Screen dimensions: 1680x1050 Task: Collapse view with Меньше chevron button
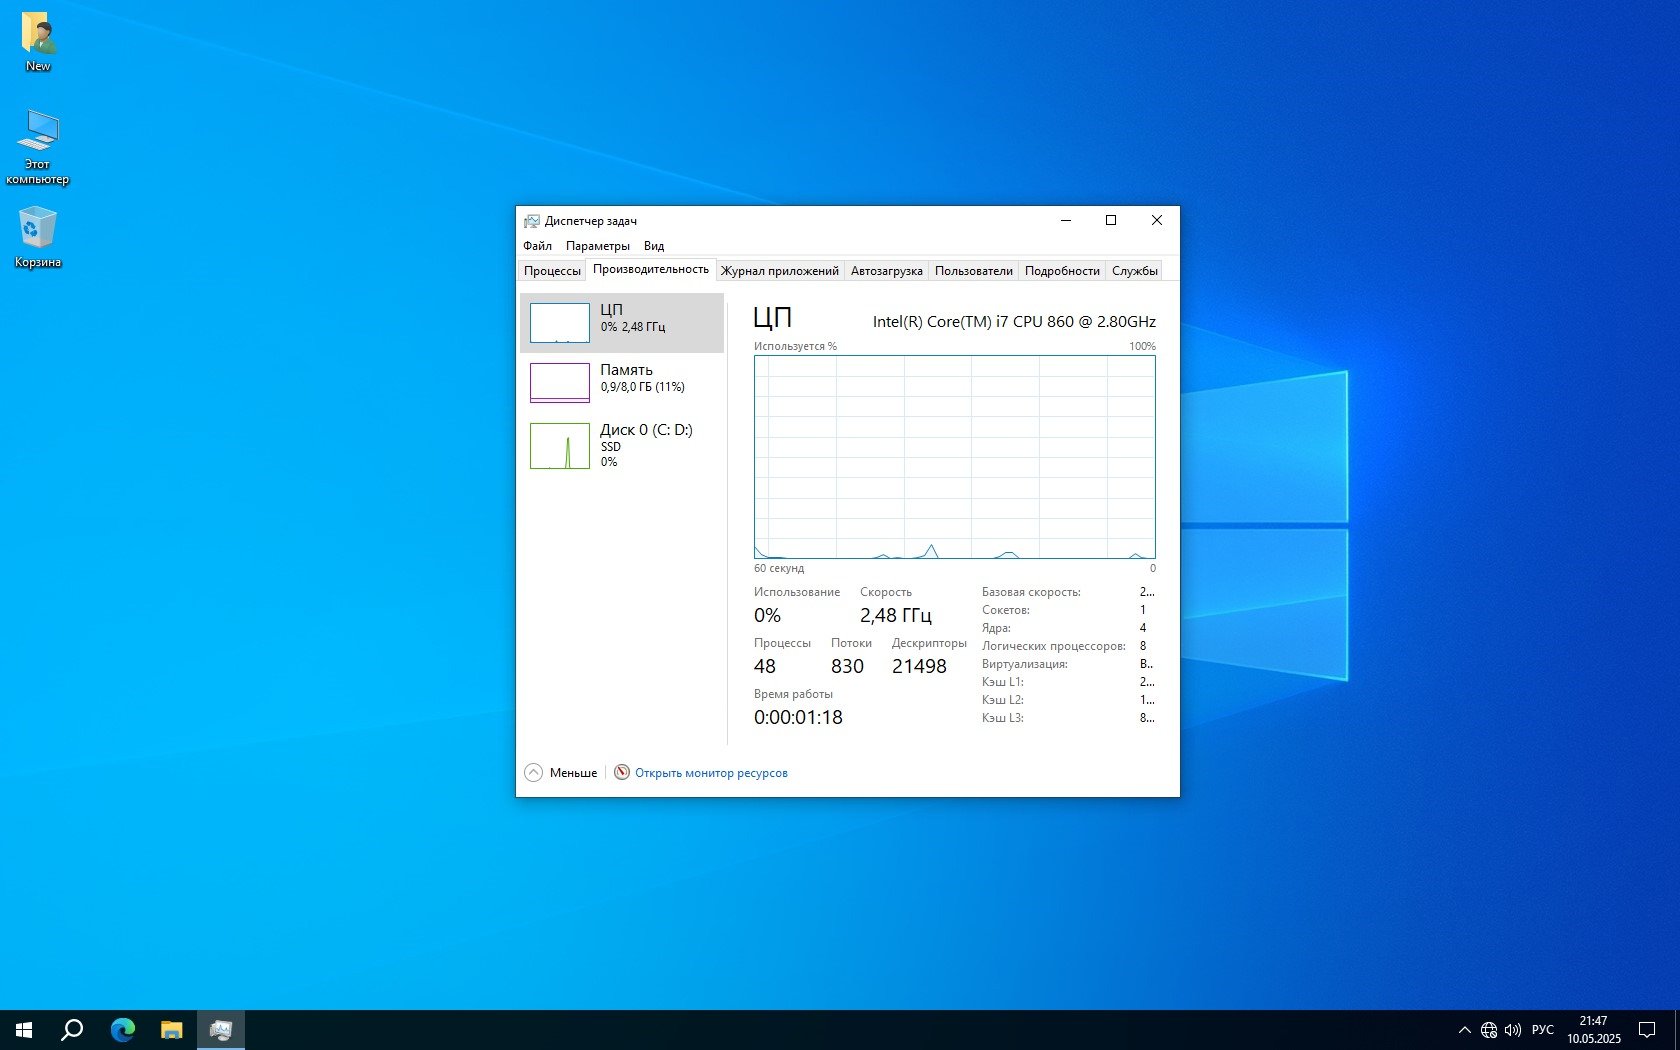pos(534,773)
